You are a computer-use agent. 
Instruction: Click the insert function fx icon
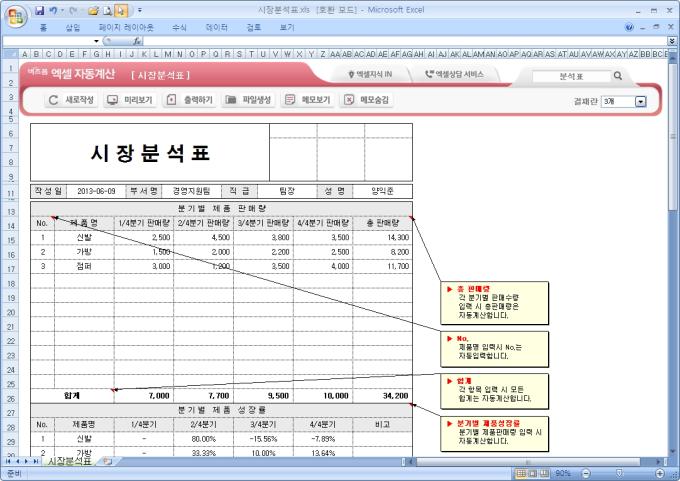coord(137,41)
